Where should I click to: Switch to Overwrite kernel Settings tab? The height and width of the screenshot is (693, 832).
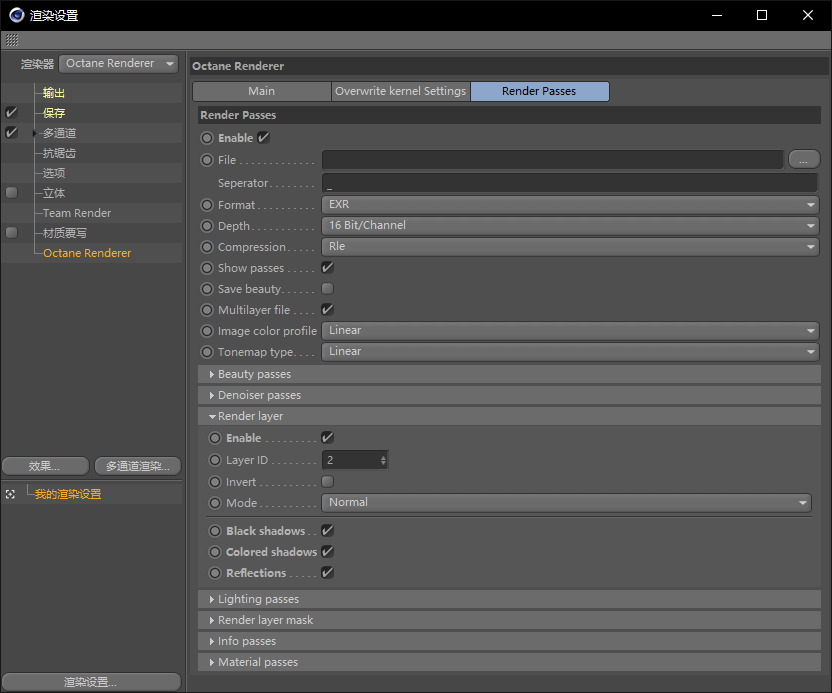[x=401, y=91]
